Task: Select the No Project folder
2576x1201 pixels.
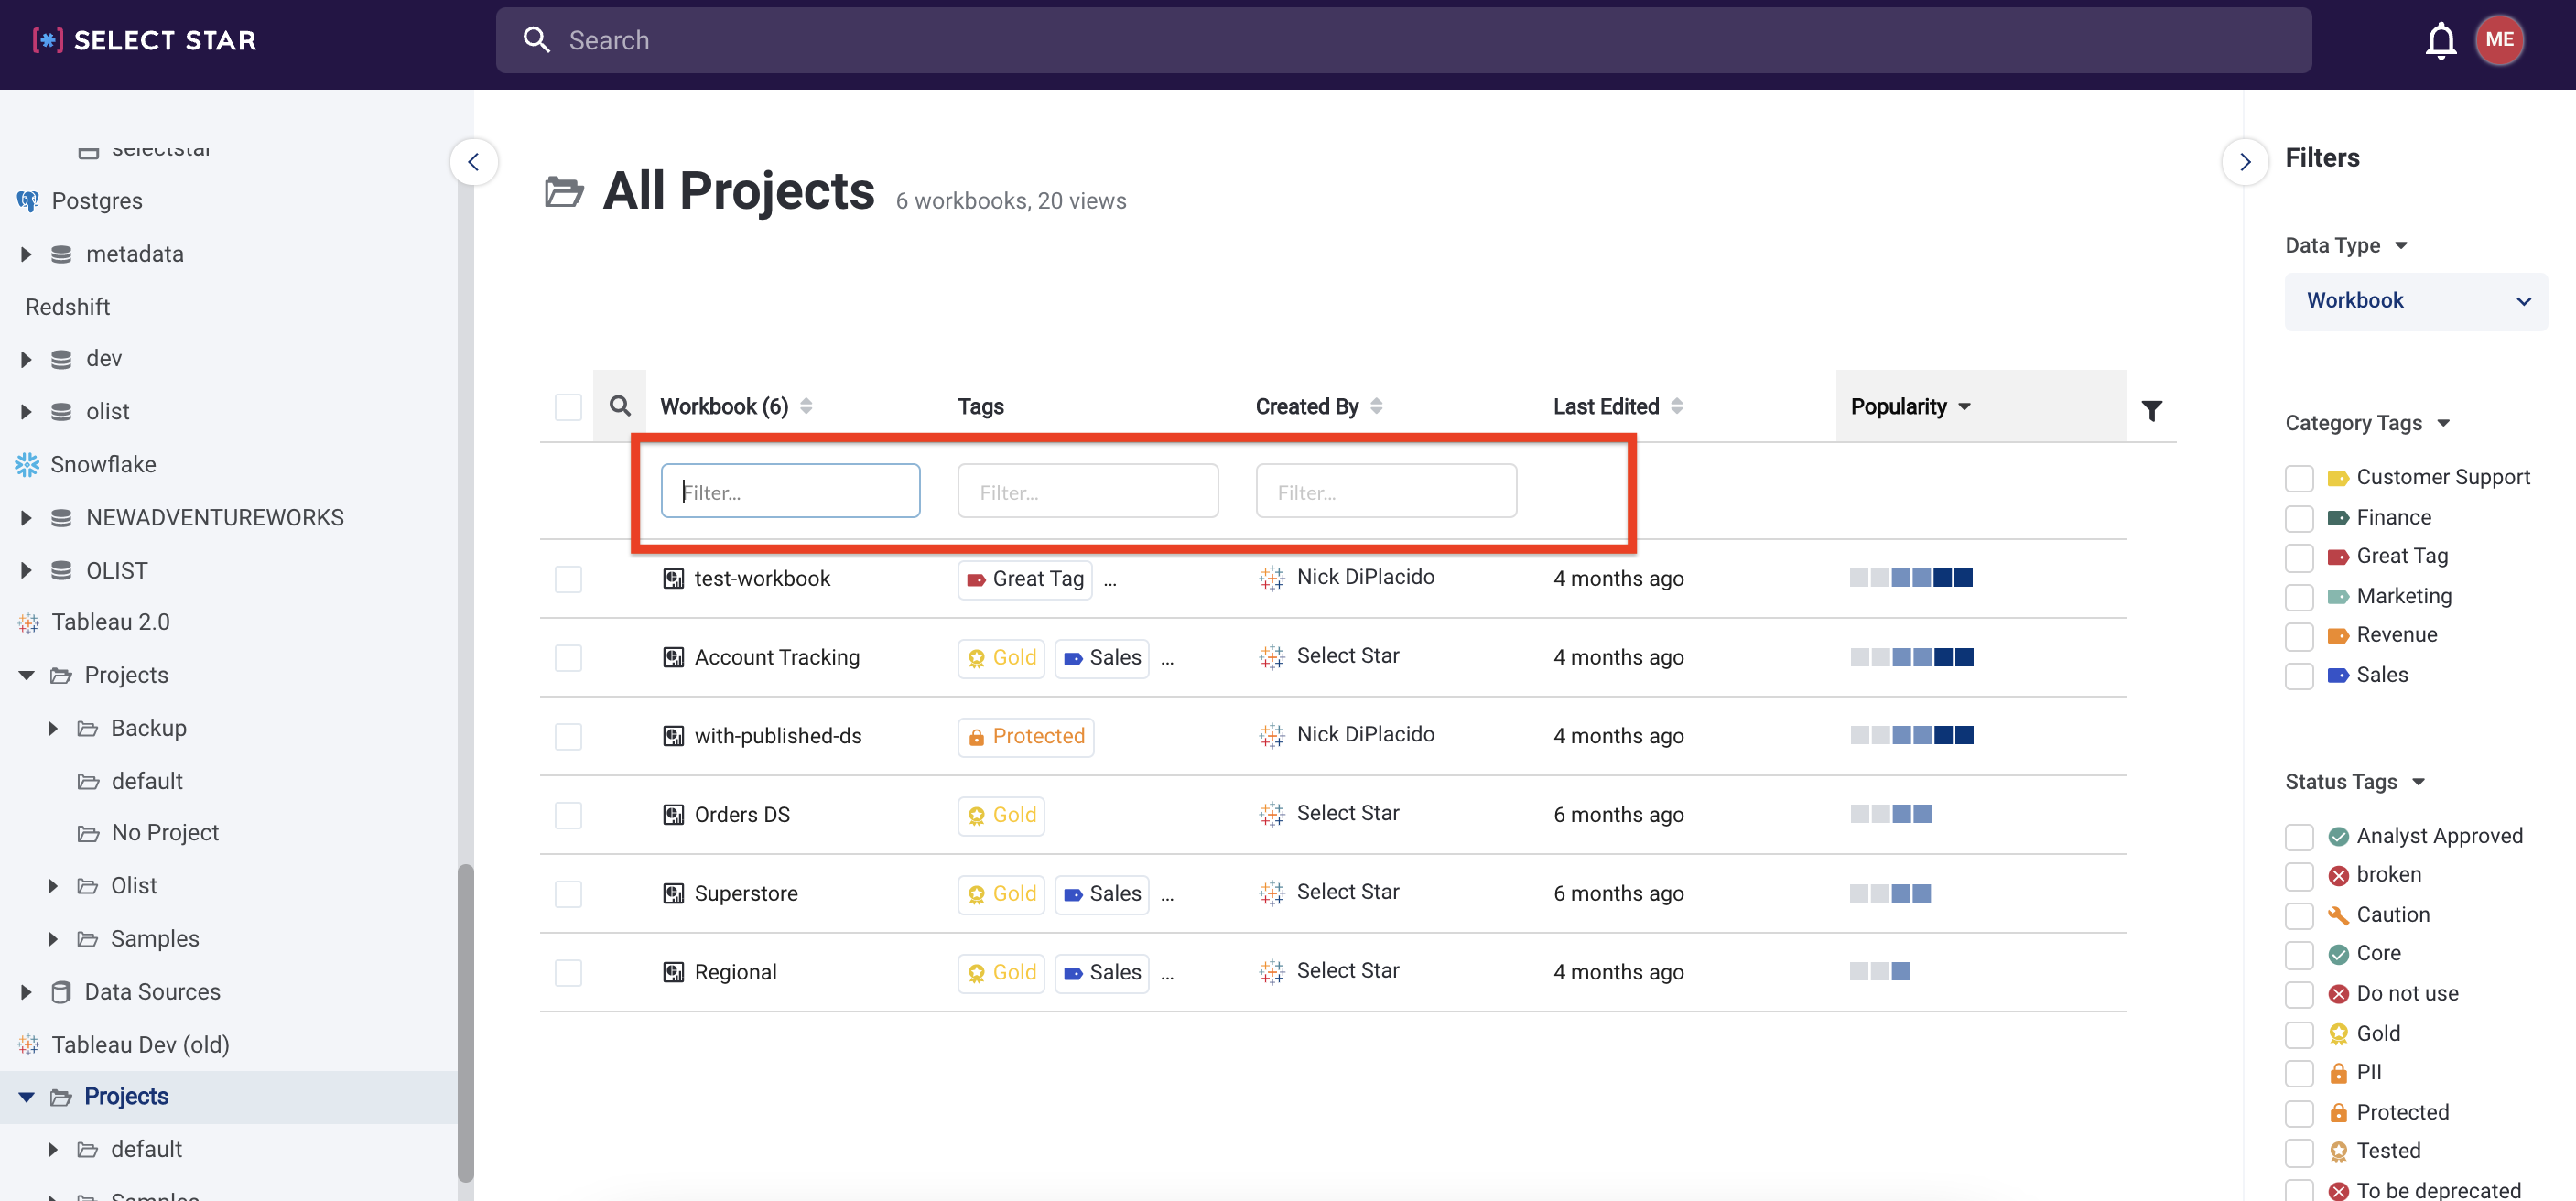Action: 165,832
